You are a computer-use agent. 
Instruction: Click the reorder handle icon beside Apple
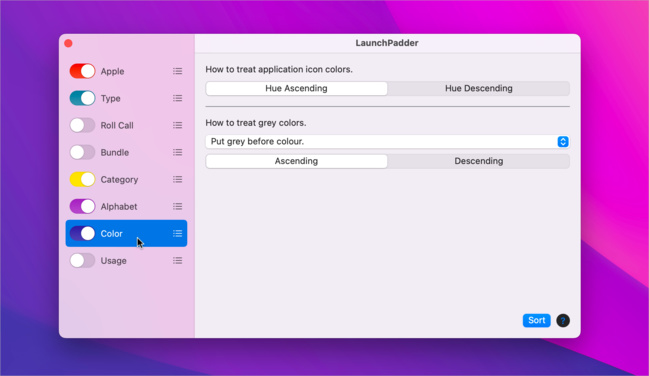(x=178, y=71)
